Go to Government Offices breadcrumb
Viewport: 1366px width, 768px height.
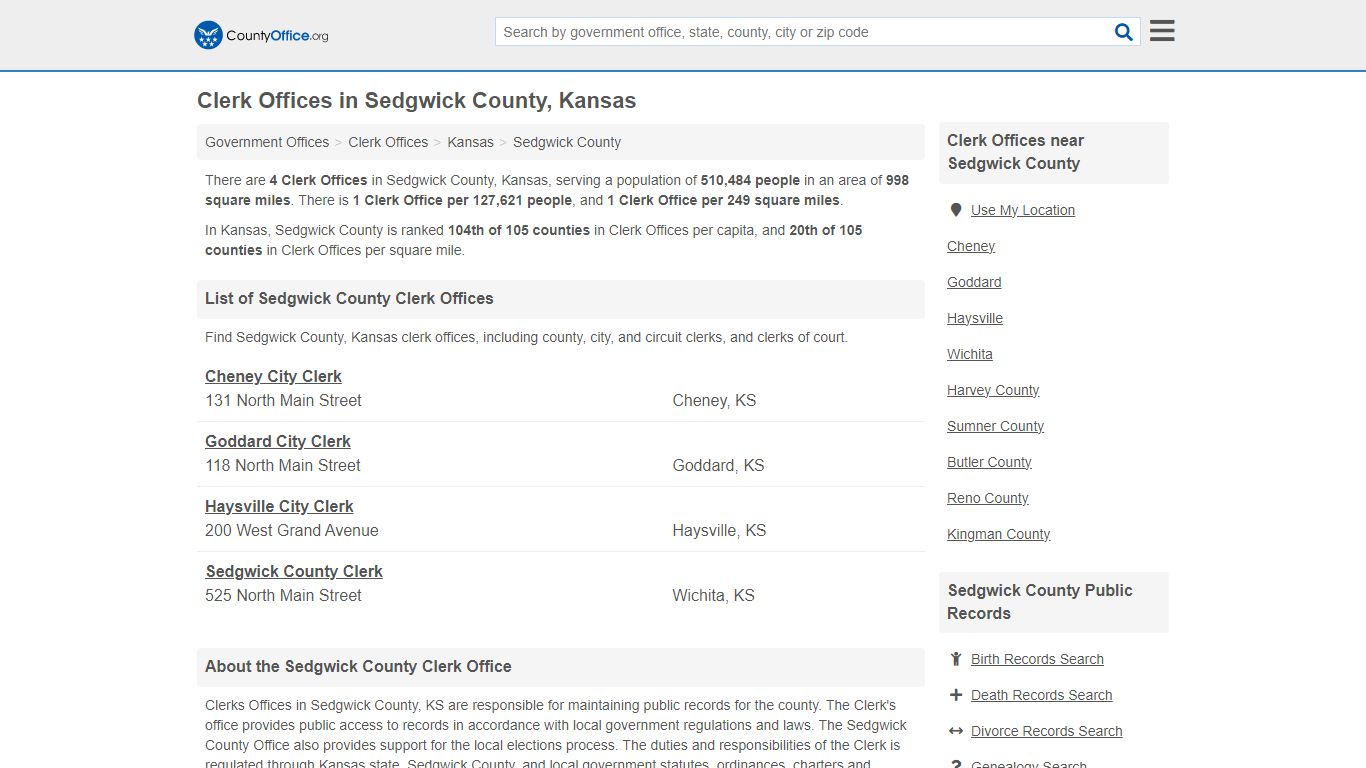[x=267, y=142]
